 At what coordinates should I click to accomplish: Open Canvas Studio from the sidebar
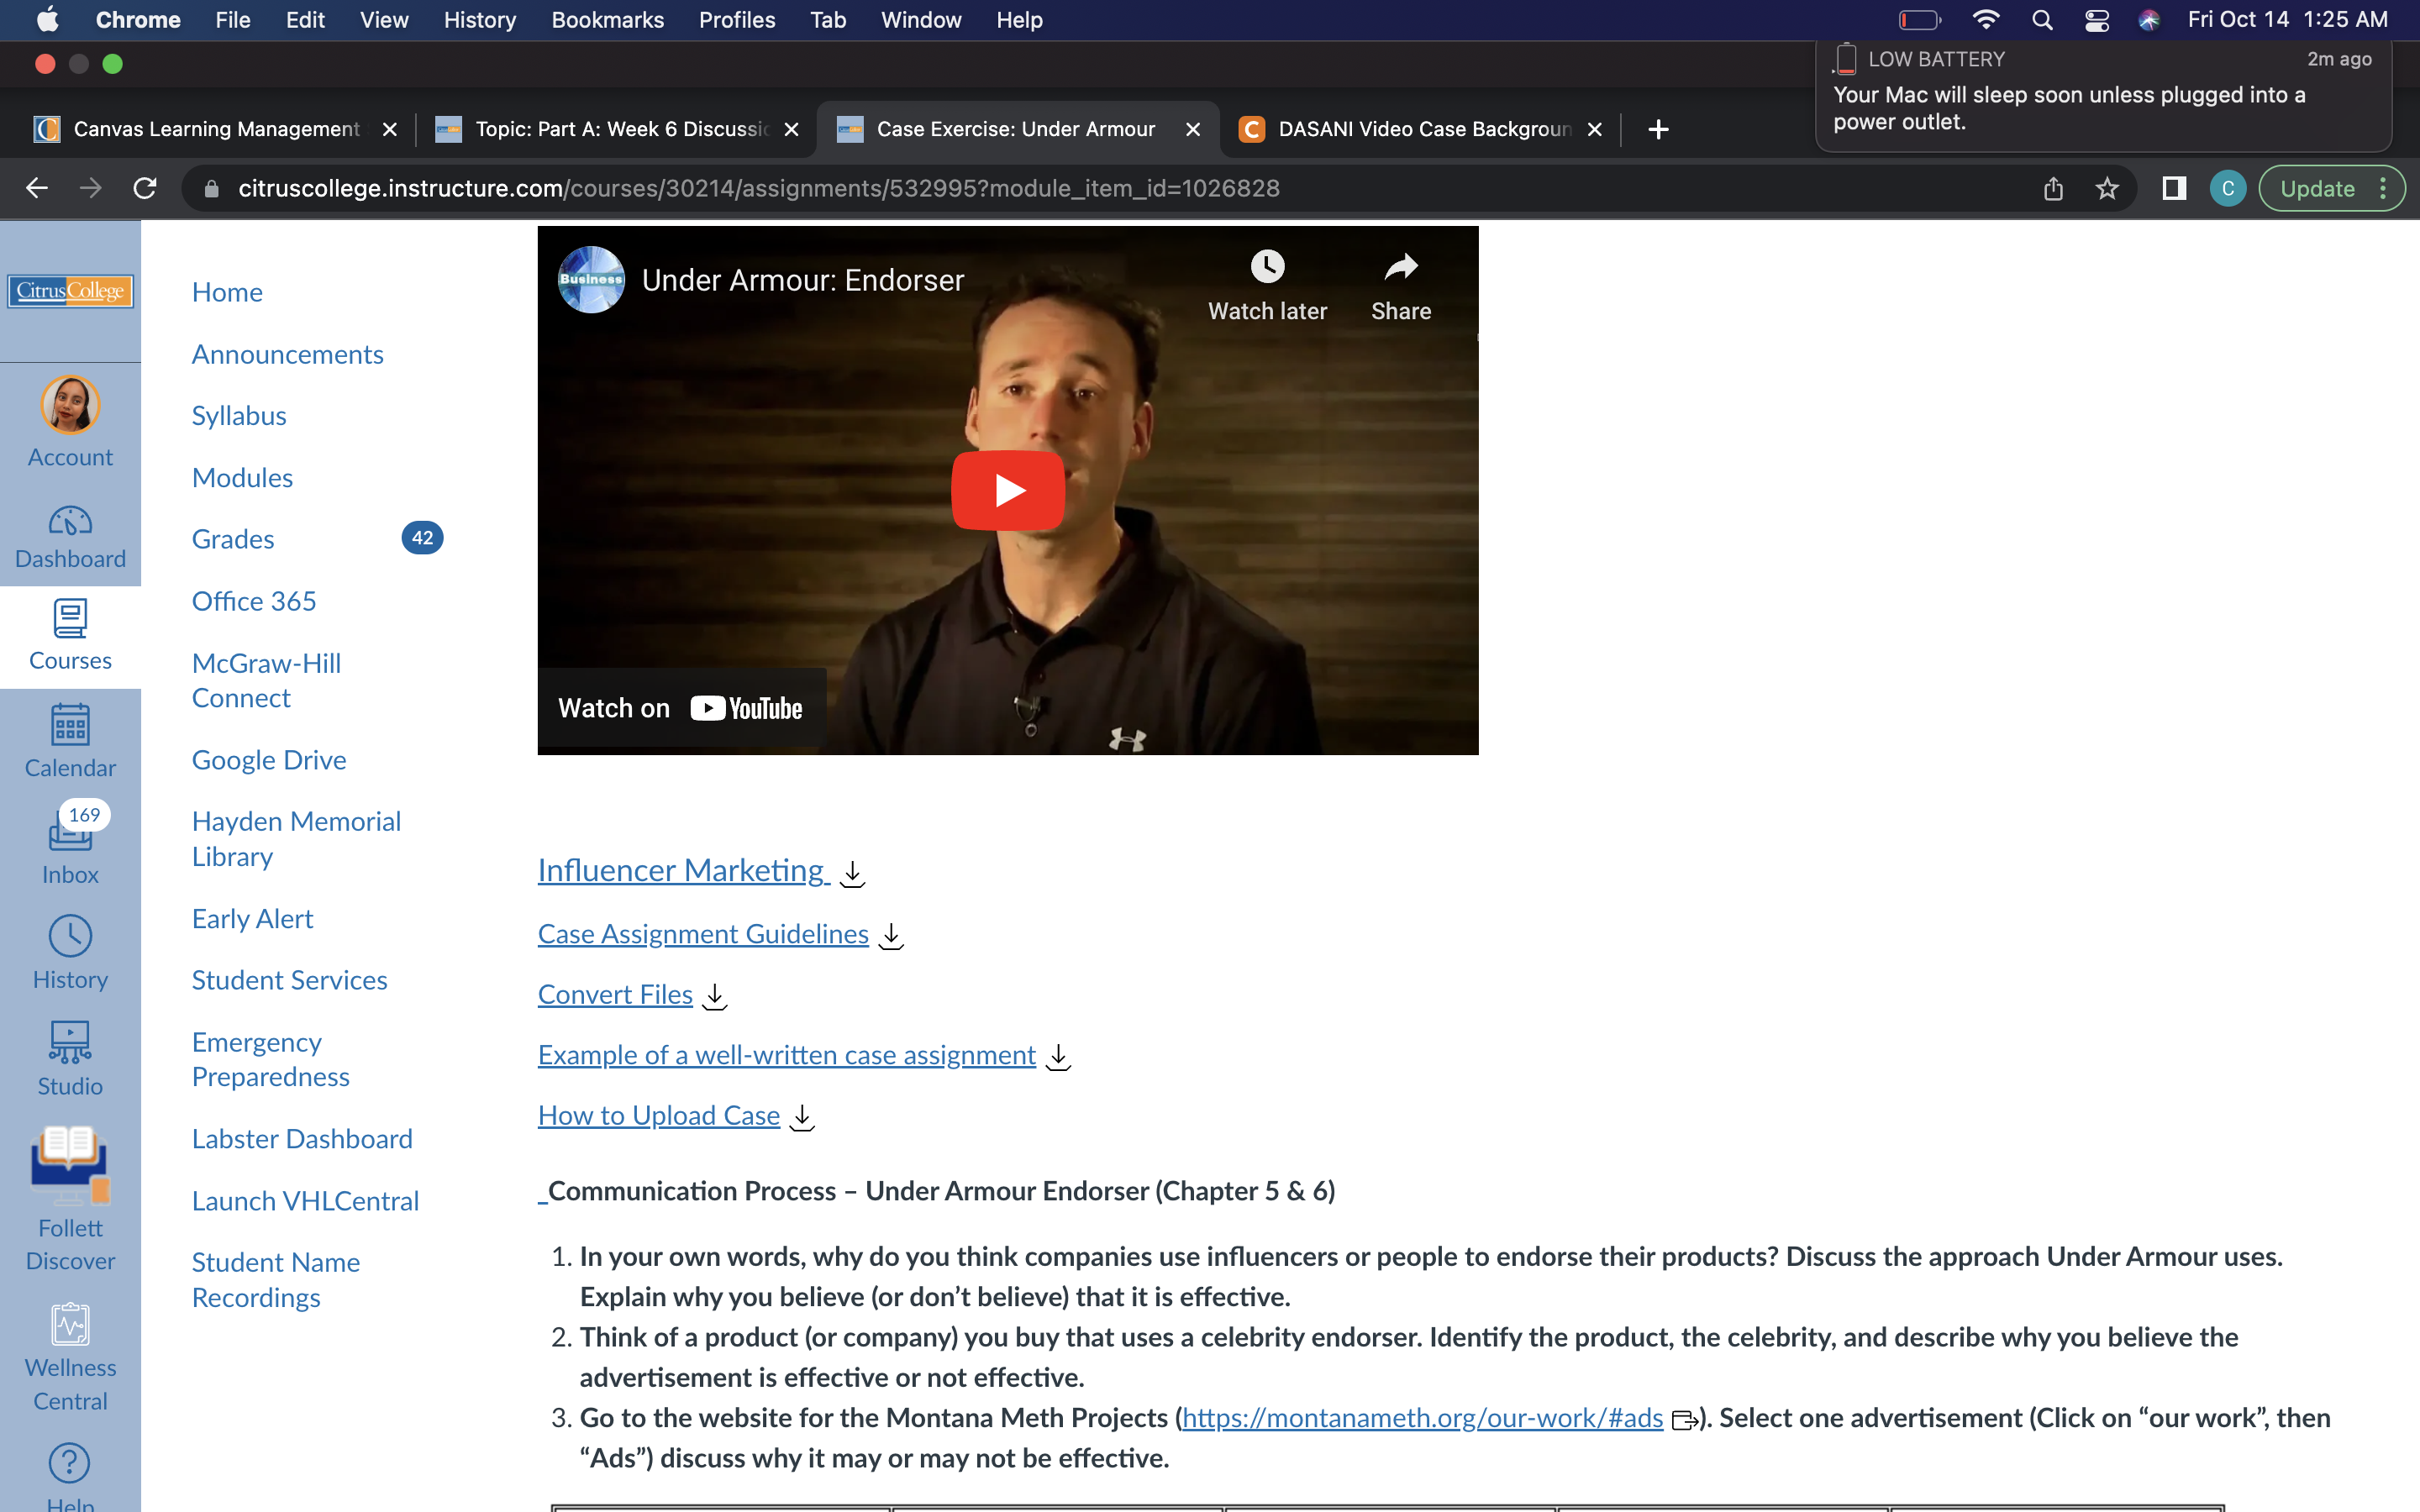[70, 1055]
